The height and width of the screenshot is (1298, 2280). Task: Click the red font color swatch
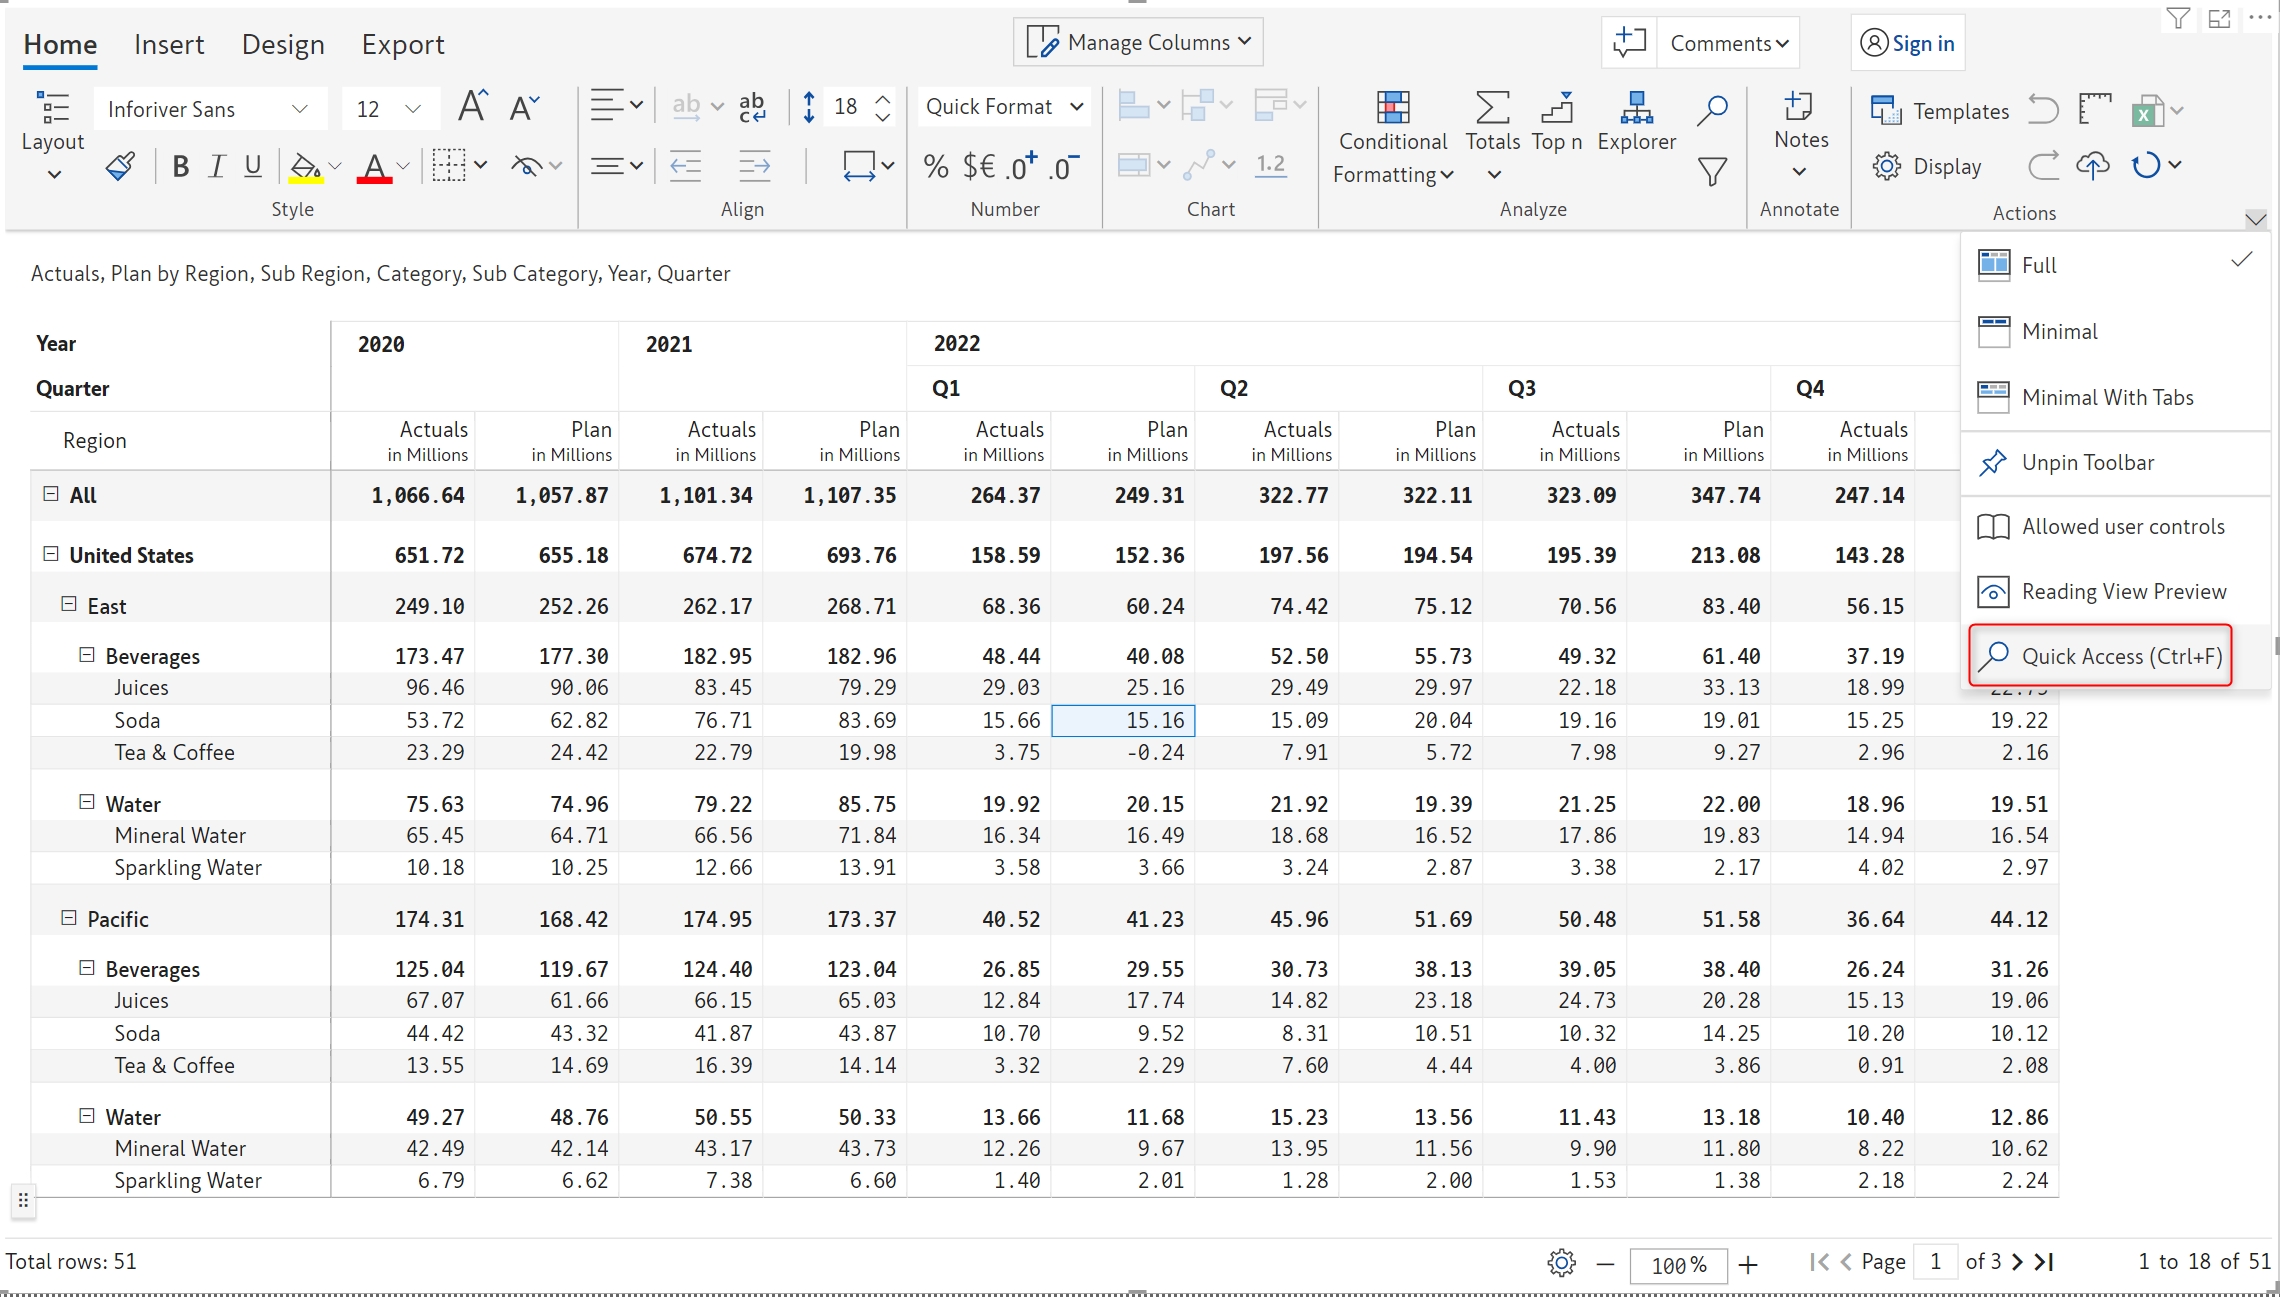pyautogui.click(x=374, y=166)
